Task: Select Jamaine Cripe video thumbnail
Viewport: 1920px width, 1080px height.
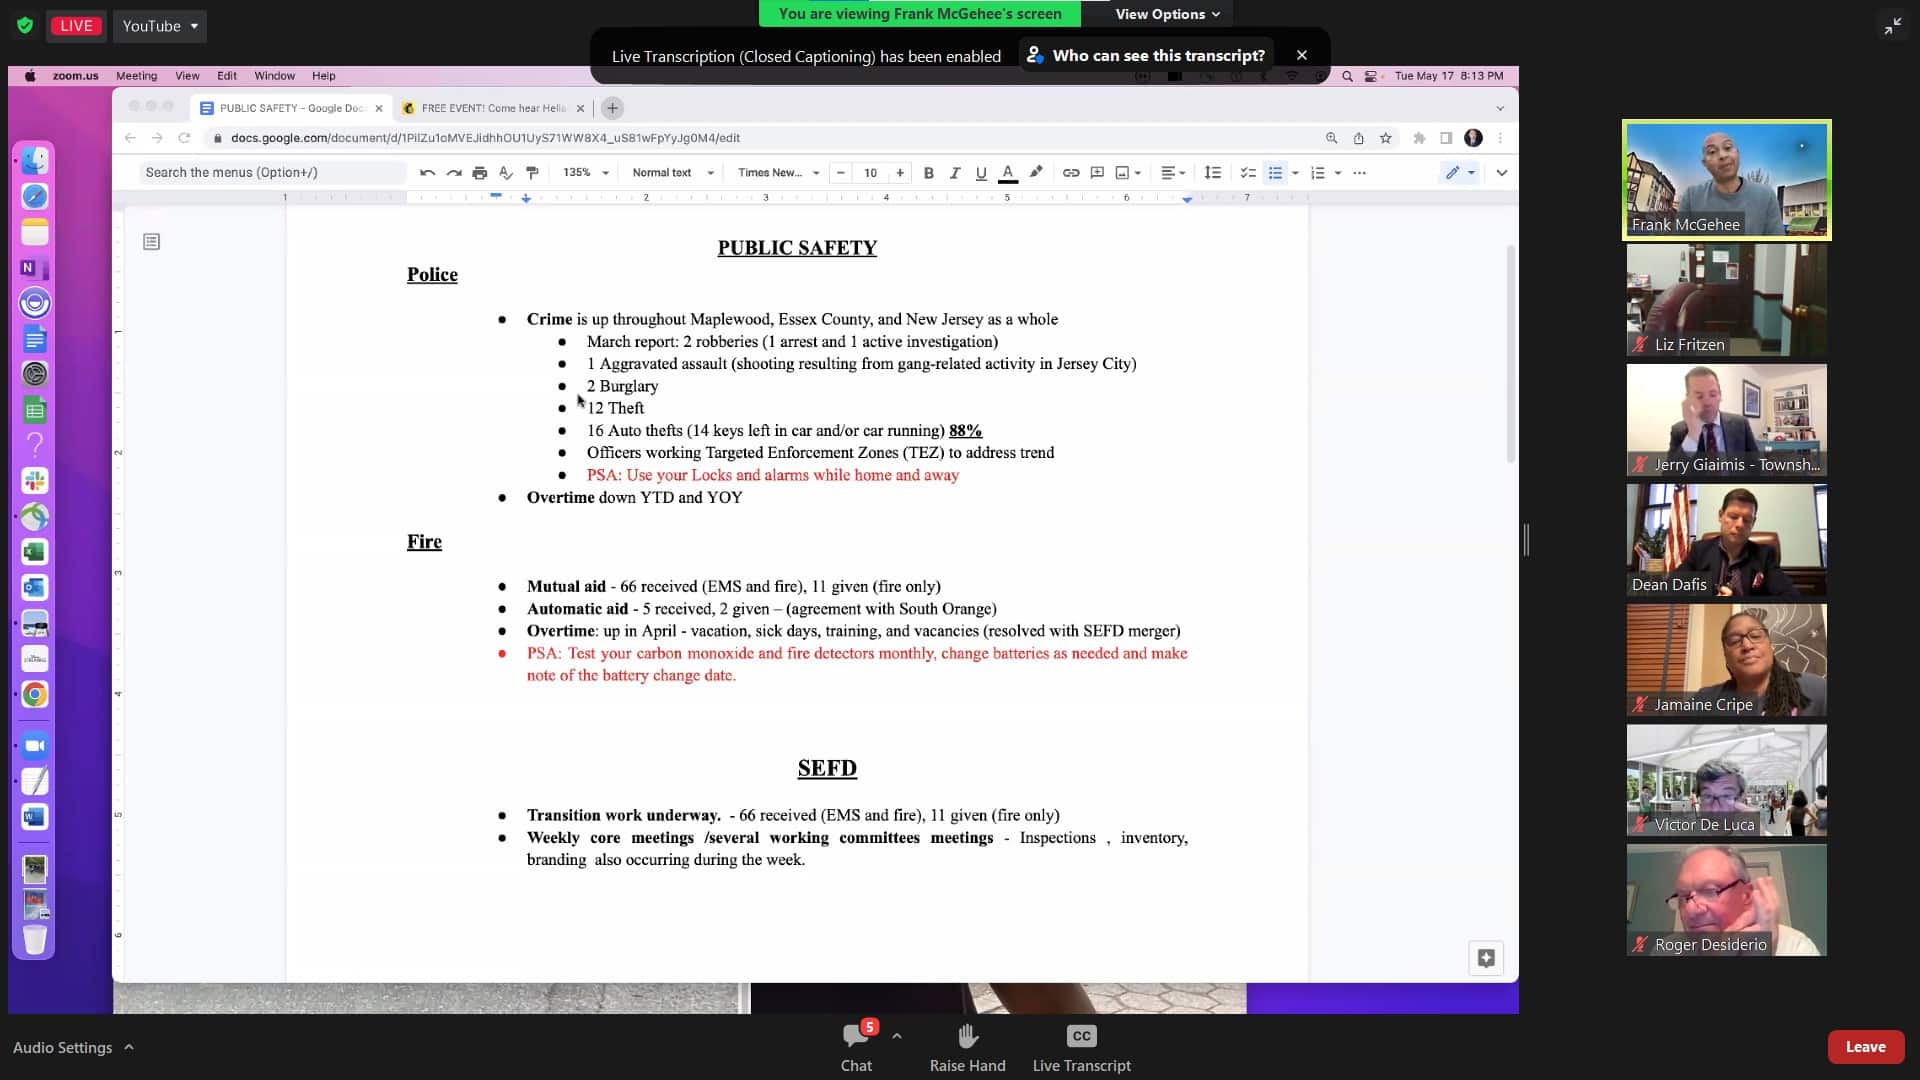Action: [1726, 660]
